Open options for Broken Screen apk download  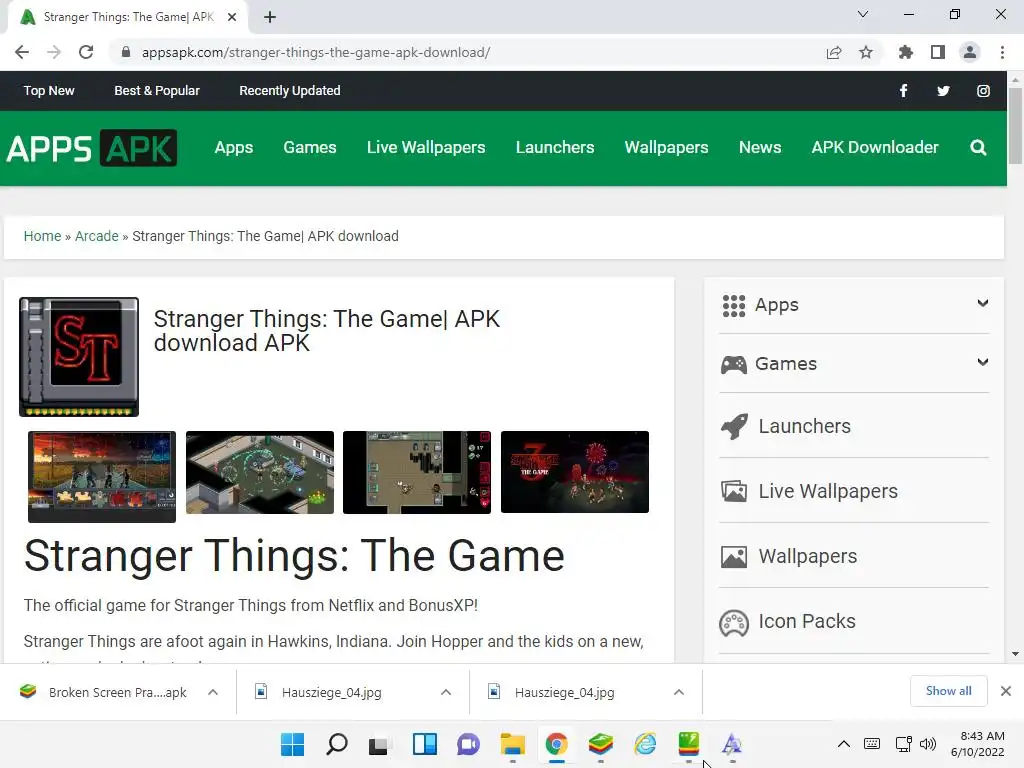[213, 692]
